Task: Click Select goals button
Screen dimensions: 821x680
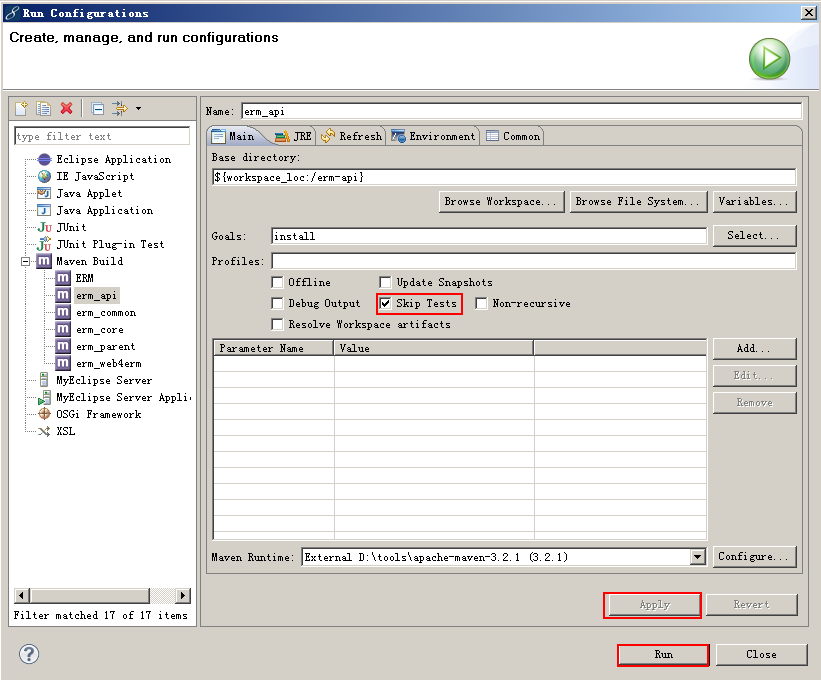Action: click(x=754, y=236)
